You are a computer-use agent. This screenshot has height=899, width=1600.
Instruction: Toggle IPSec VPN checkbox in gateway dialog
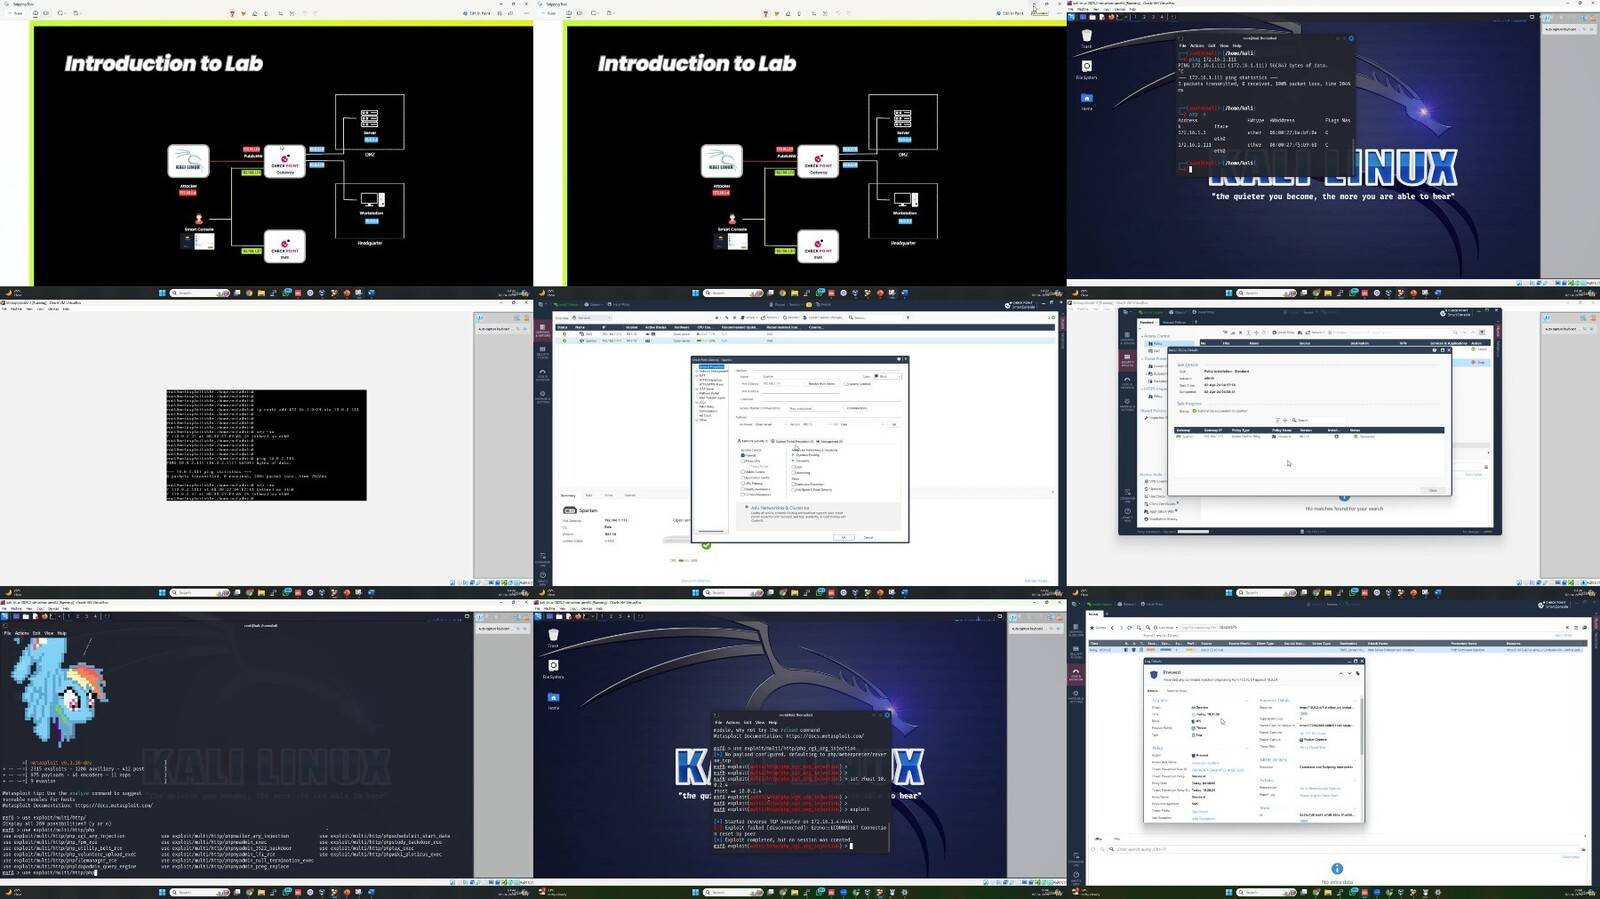[x=743, y=461]
